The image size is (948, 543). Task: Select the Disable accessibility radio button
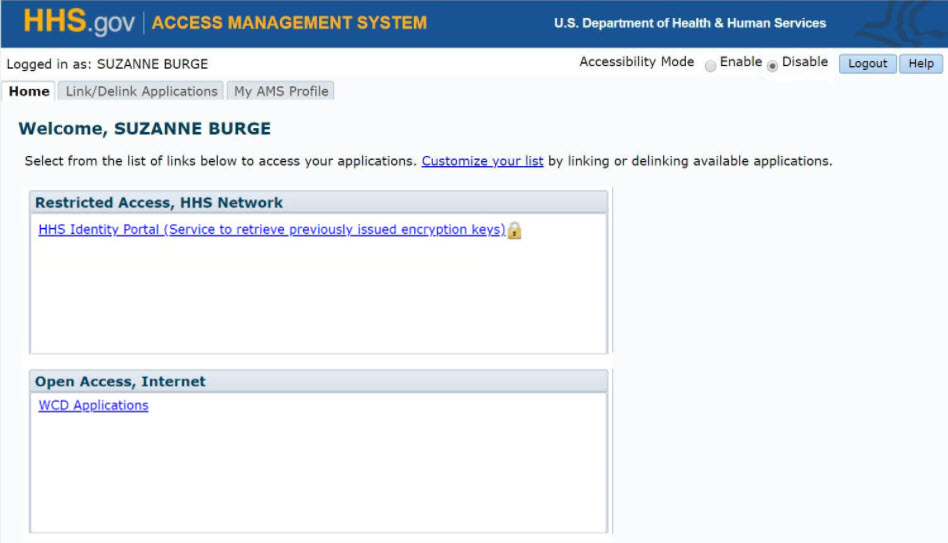pos(772,65)
